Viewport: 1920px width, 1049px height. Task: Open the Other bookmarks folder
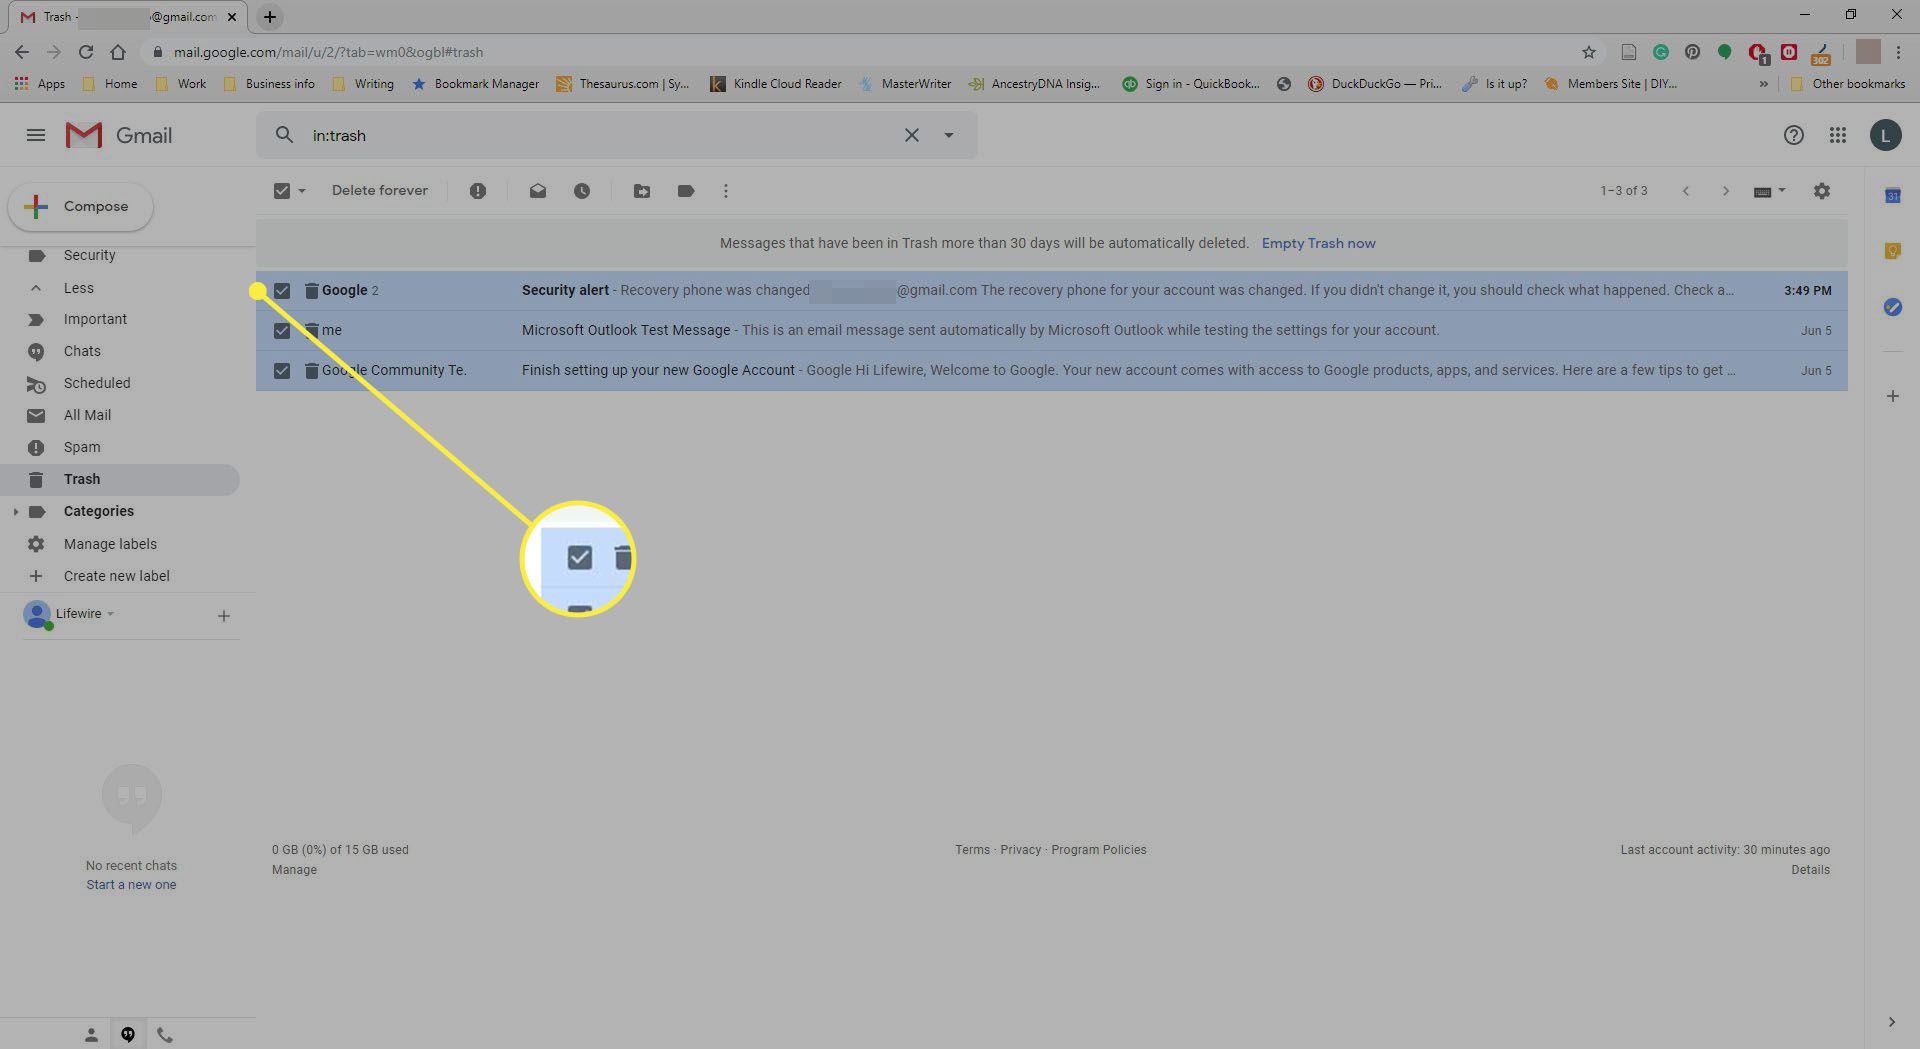coord(1848,84)
